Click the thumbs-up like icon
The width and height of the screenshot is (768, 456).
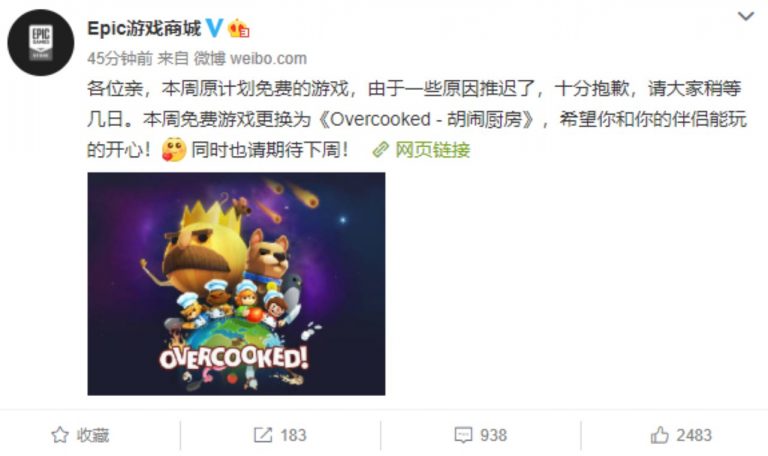tap(659, 435)
